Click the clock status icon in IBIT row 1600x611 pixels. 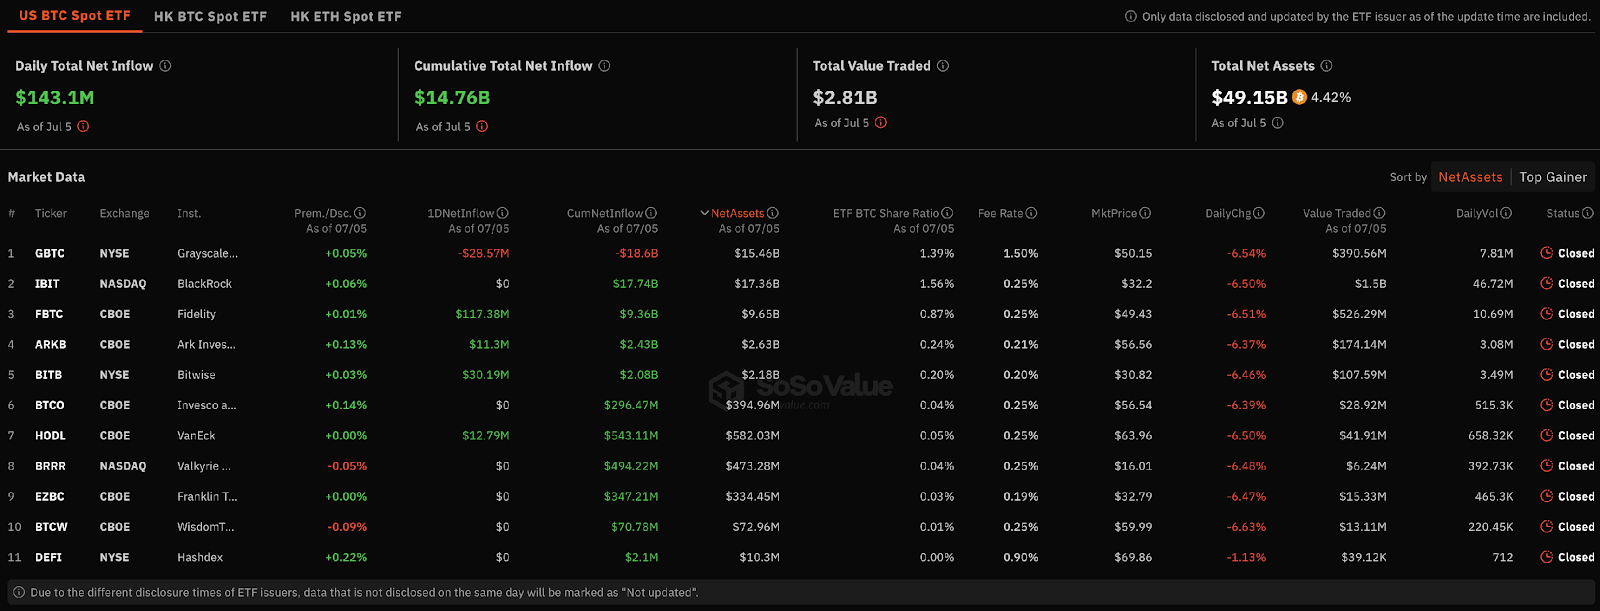[x=1547, y=284]
